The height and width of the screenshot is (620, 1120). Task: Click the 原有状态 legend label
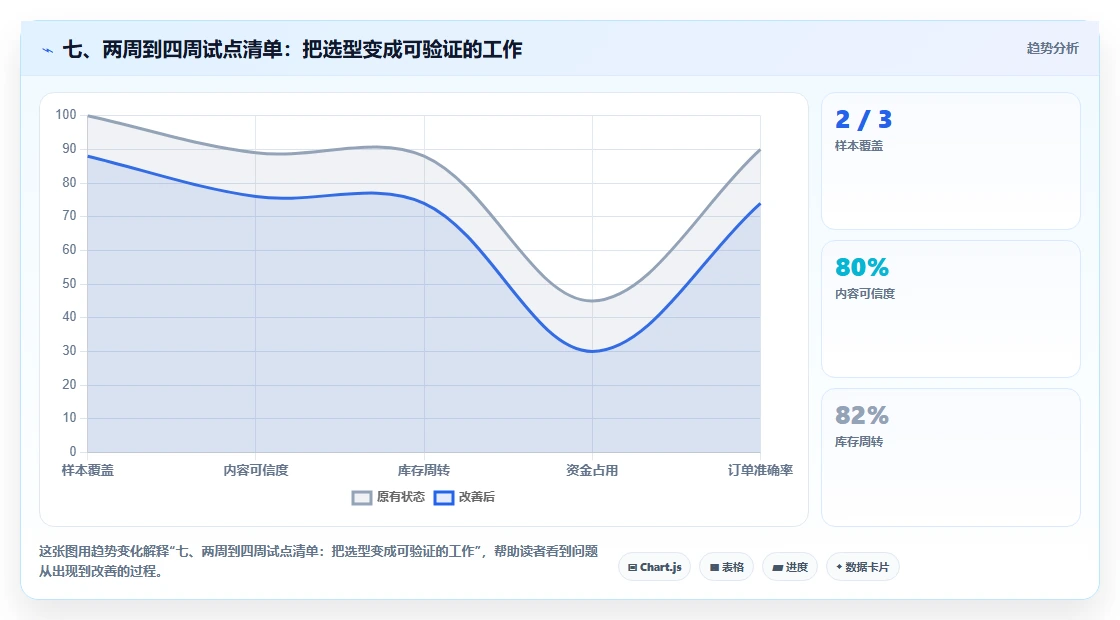401,497
